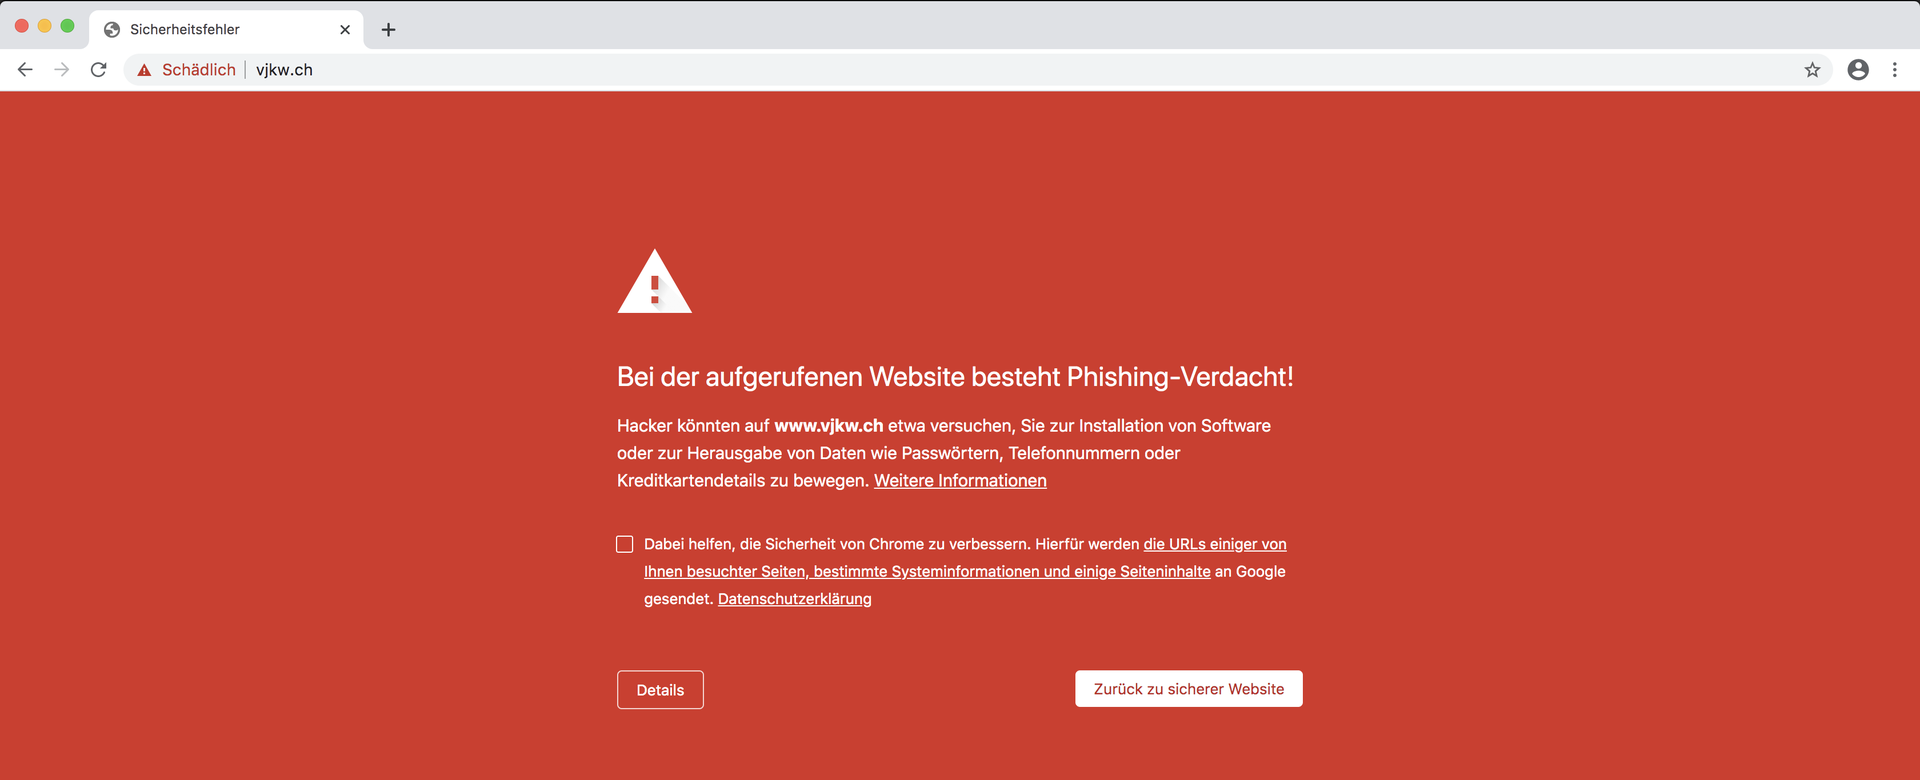Open the 'die URLs einiger von' link
The image size is (1920, 780).
[1215, 544]
